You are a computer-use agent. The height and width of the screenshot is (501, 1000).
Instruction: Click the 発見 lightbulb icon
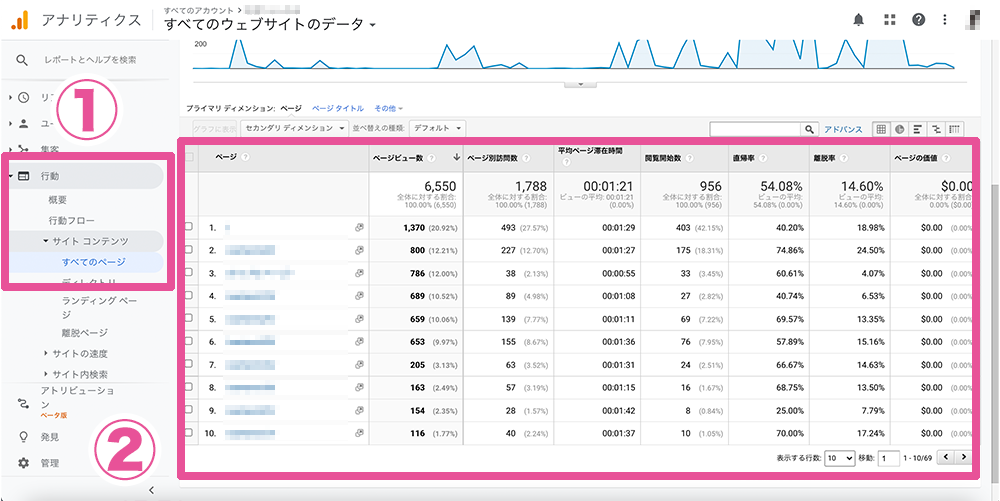click(x=24, y=437)
